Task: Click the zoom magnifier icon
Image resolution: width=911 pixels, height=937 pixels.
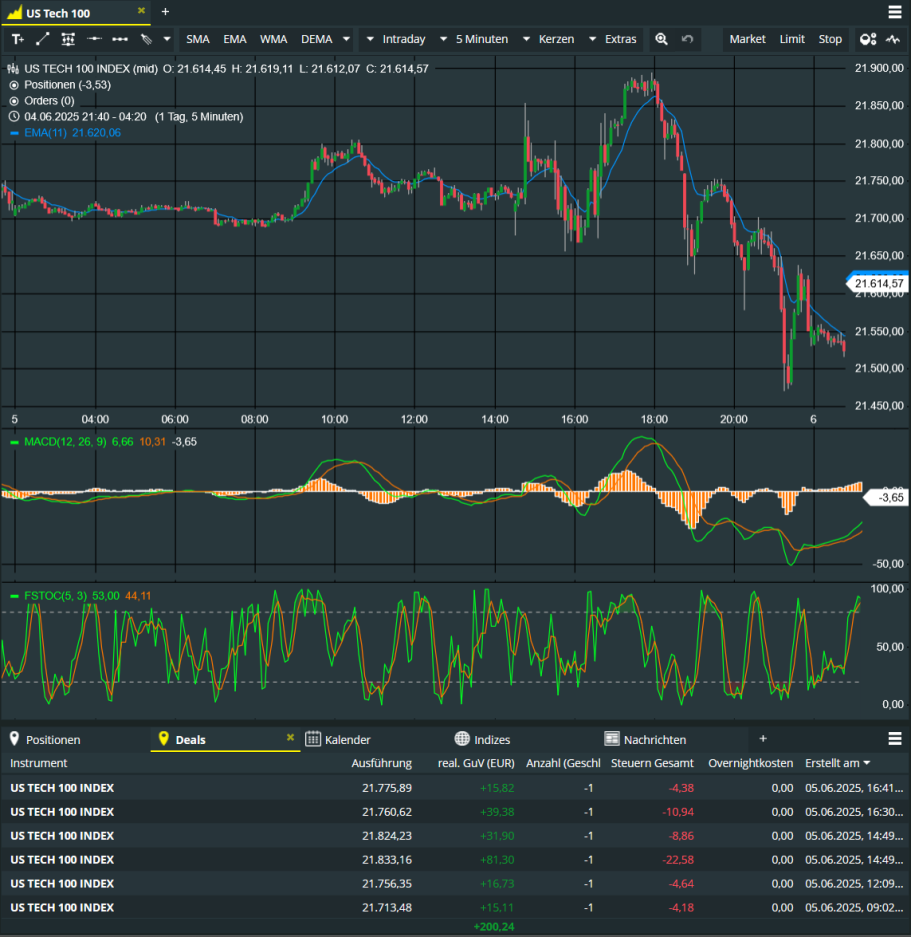Action: coord(661,39)
